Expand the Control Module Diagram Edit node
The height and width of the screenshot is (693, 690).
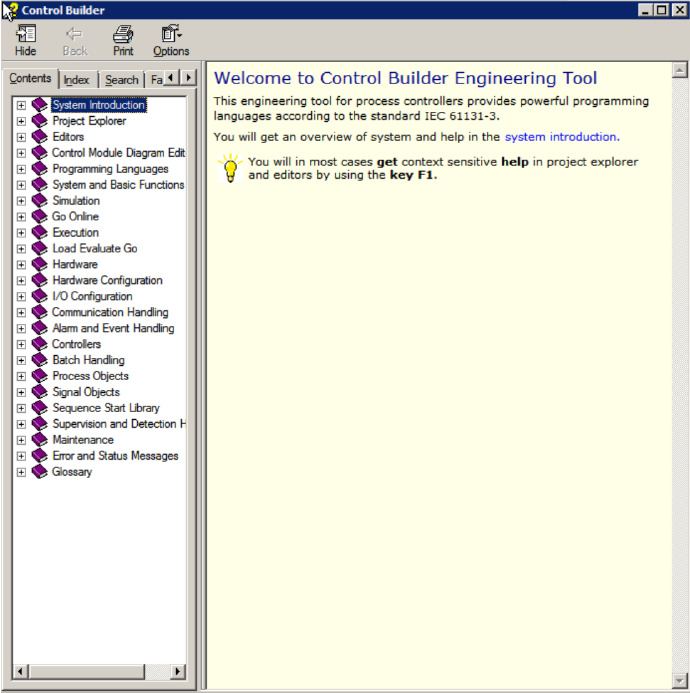tap(21, 153)
